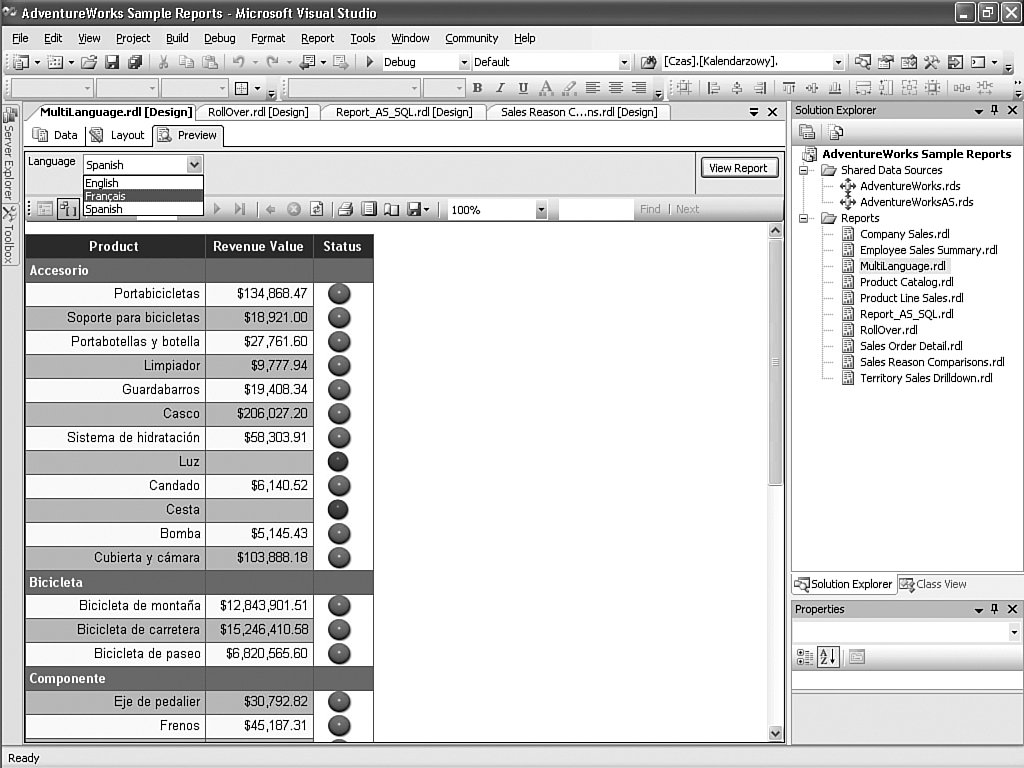Toggle Underline formatting
The width and height of the screenshot is (1024, 768).
pyautogui.click(x=523, y=88)
